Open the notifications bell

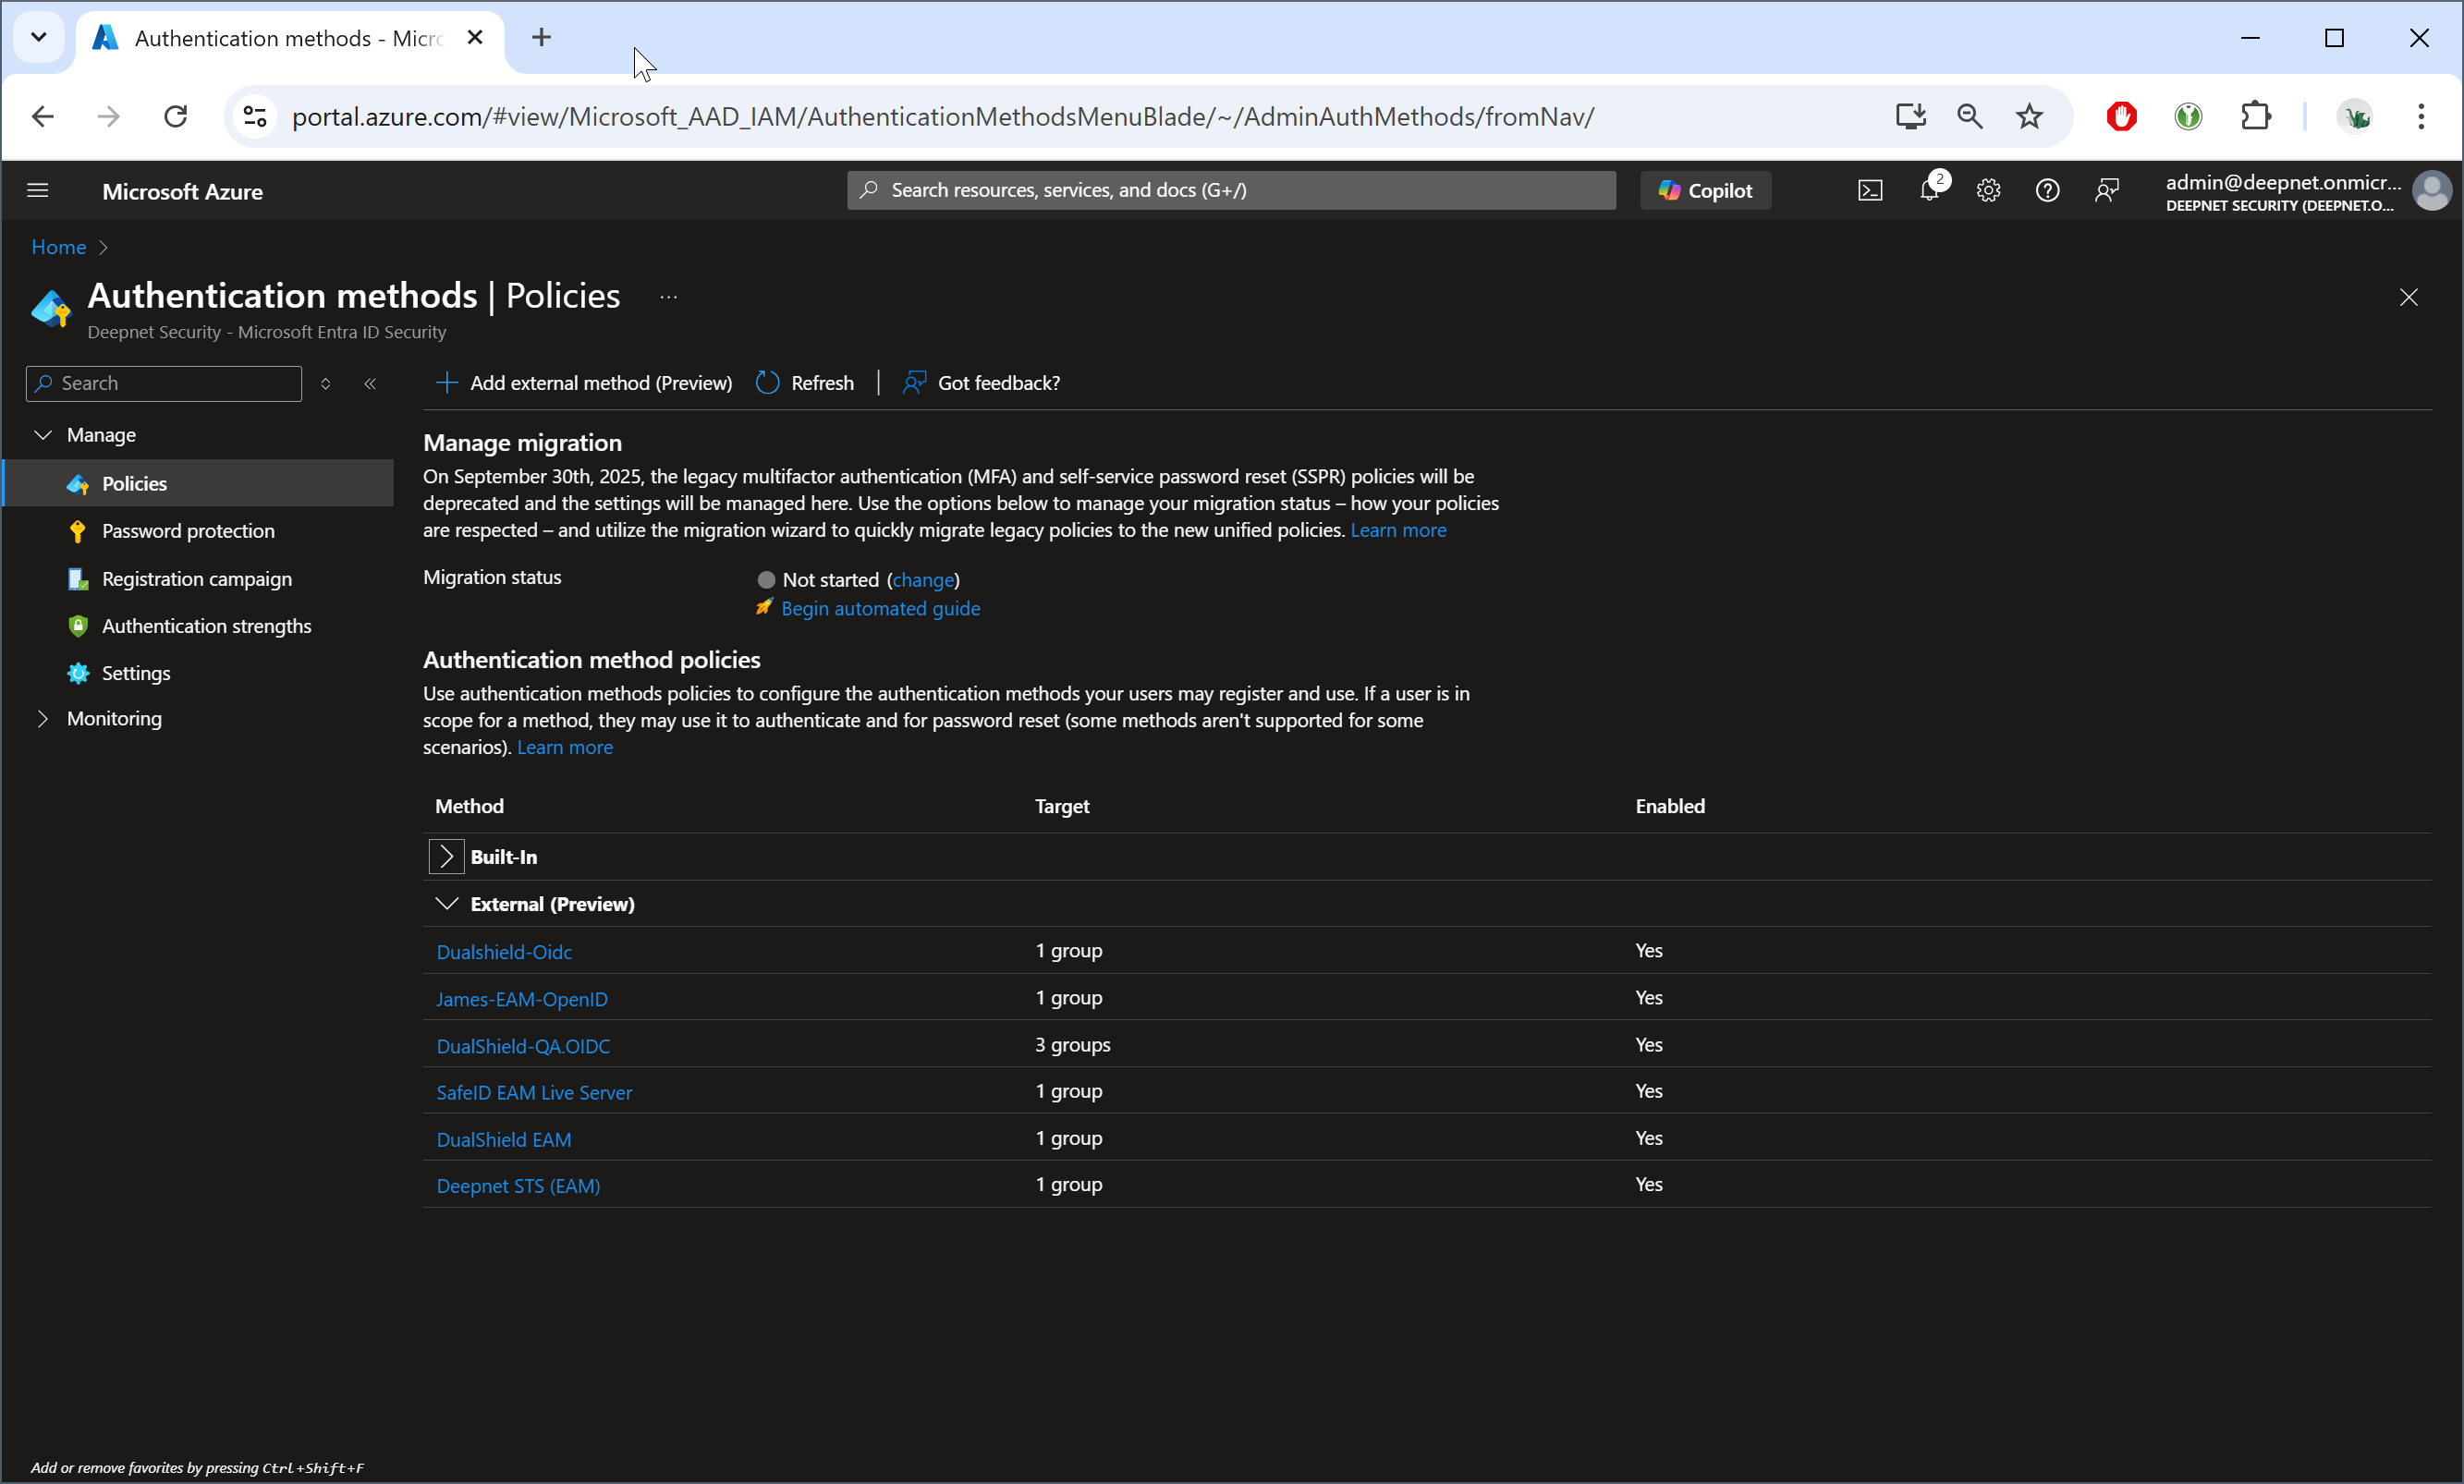coord(1929,190)
